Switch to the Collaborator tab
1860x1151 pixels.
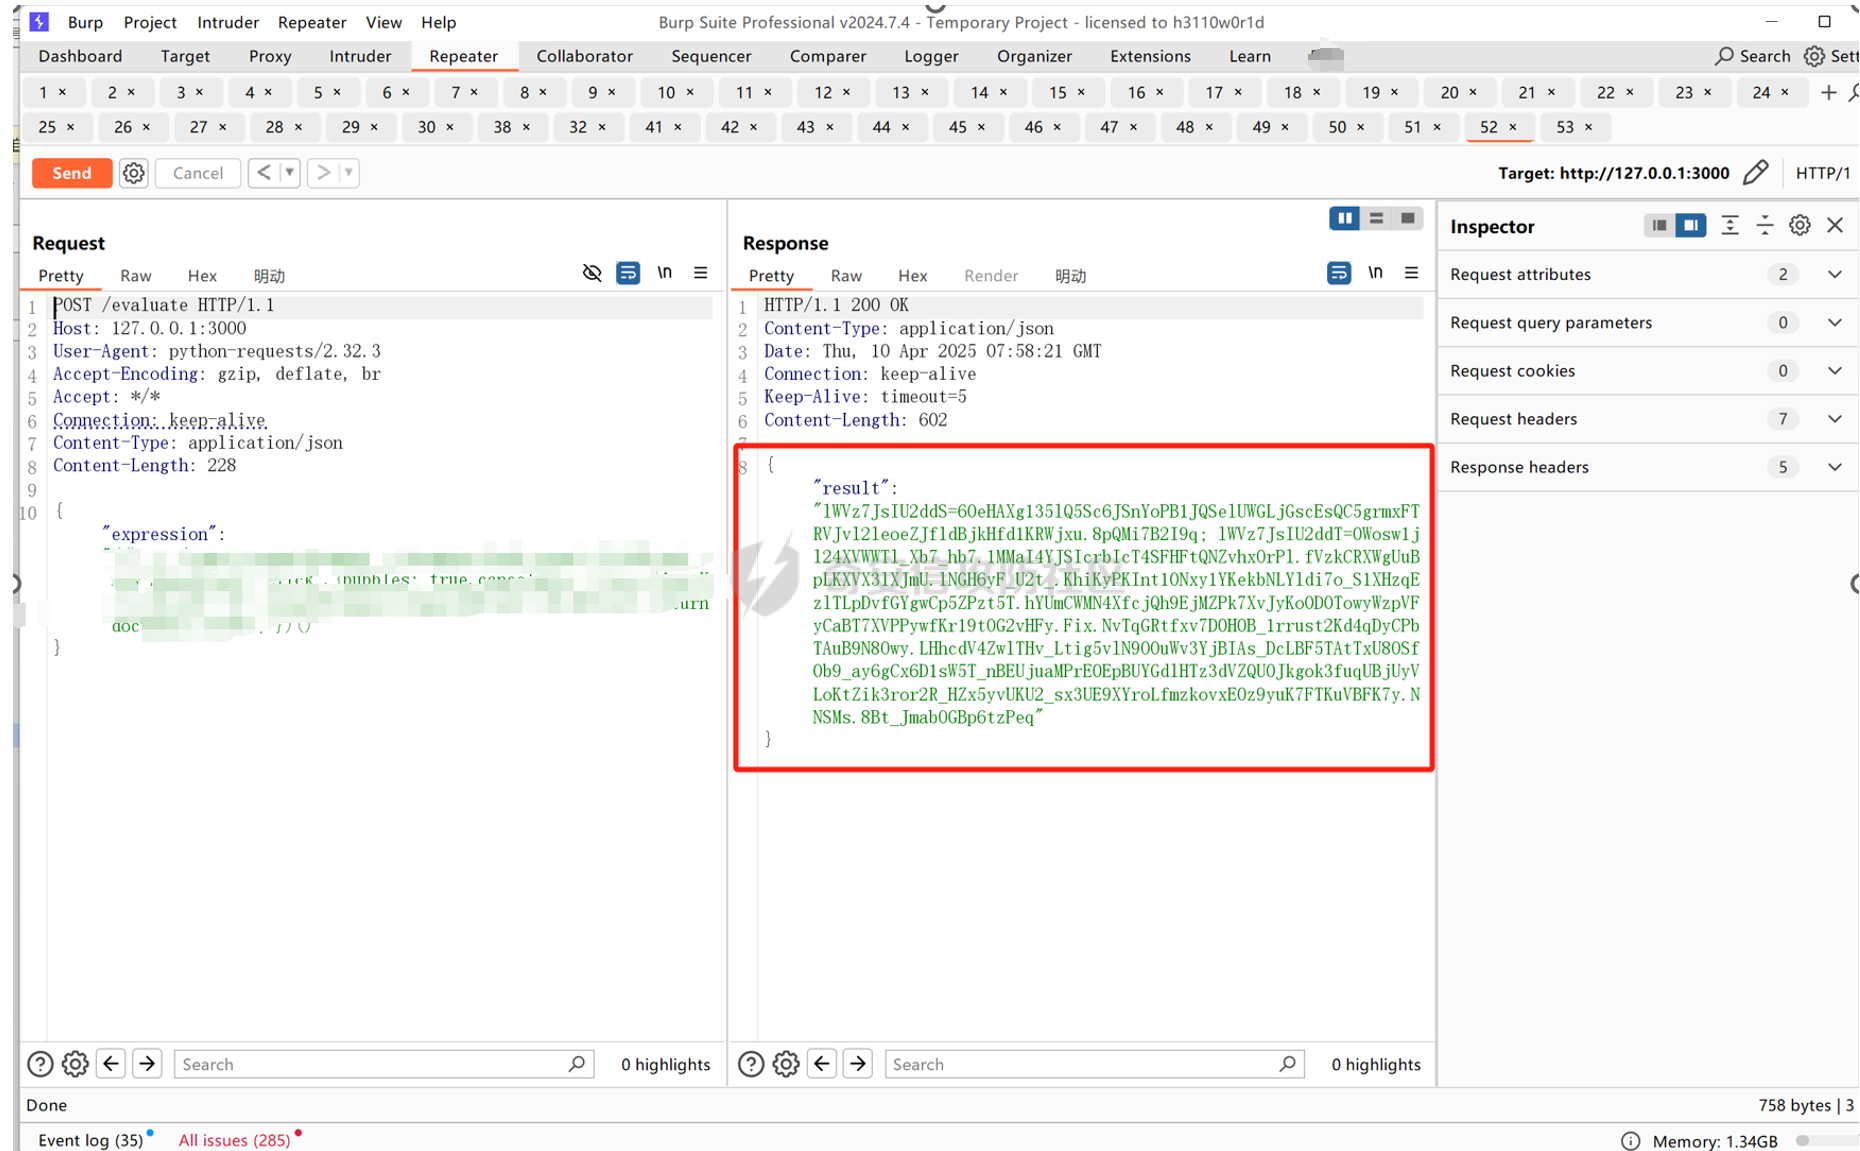tap(584, 56)
